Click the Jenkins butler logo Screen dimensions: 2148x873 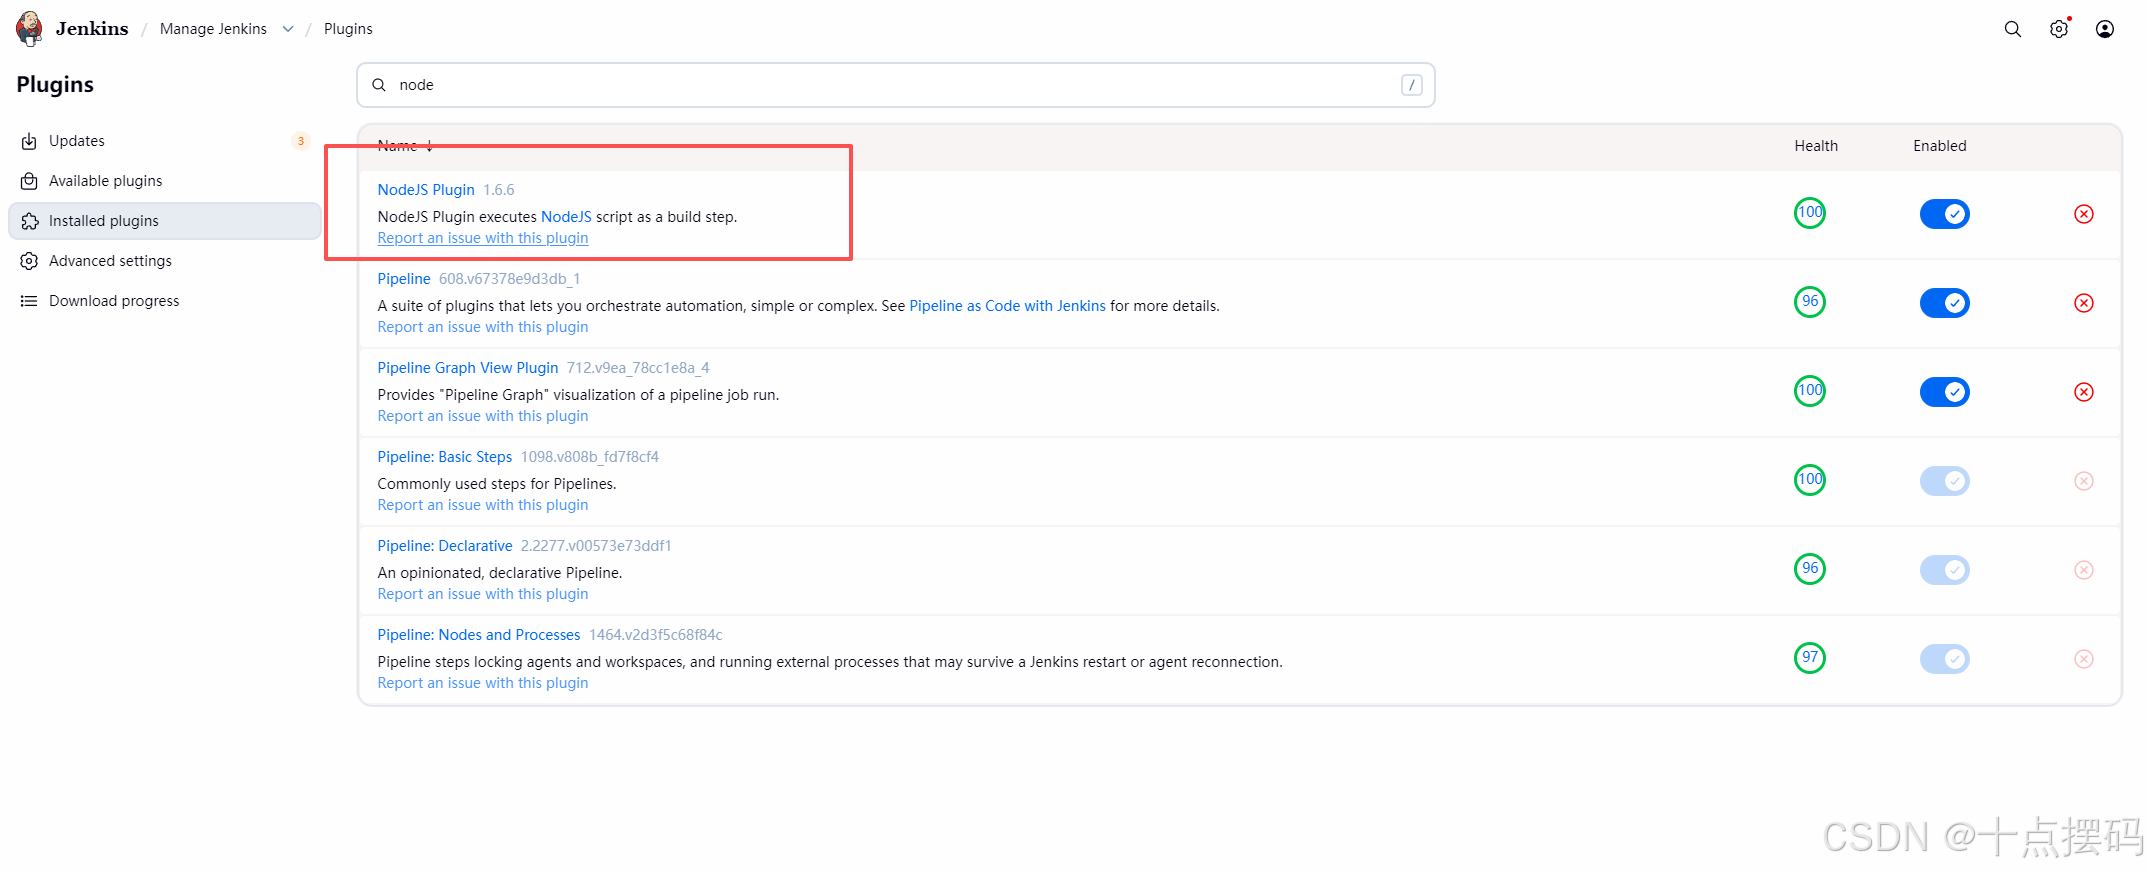click(30, 29)
